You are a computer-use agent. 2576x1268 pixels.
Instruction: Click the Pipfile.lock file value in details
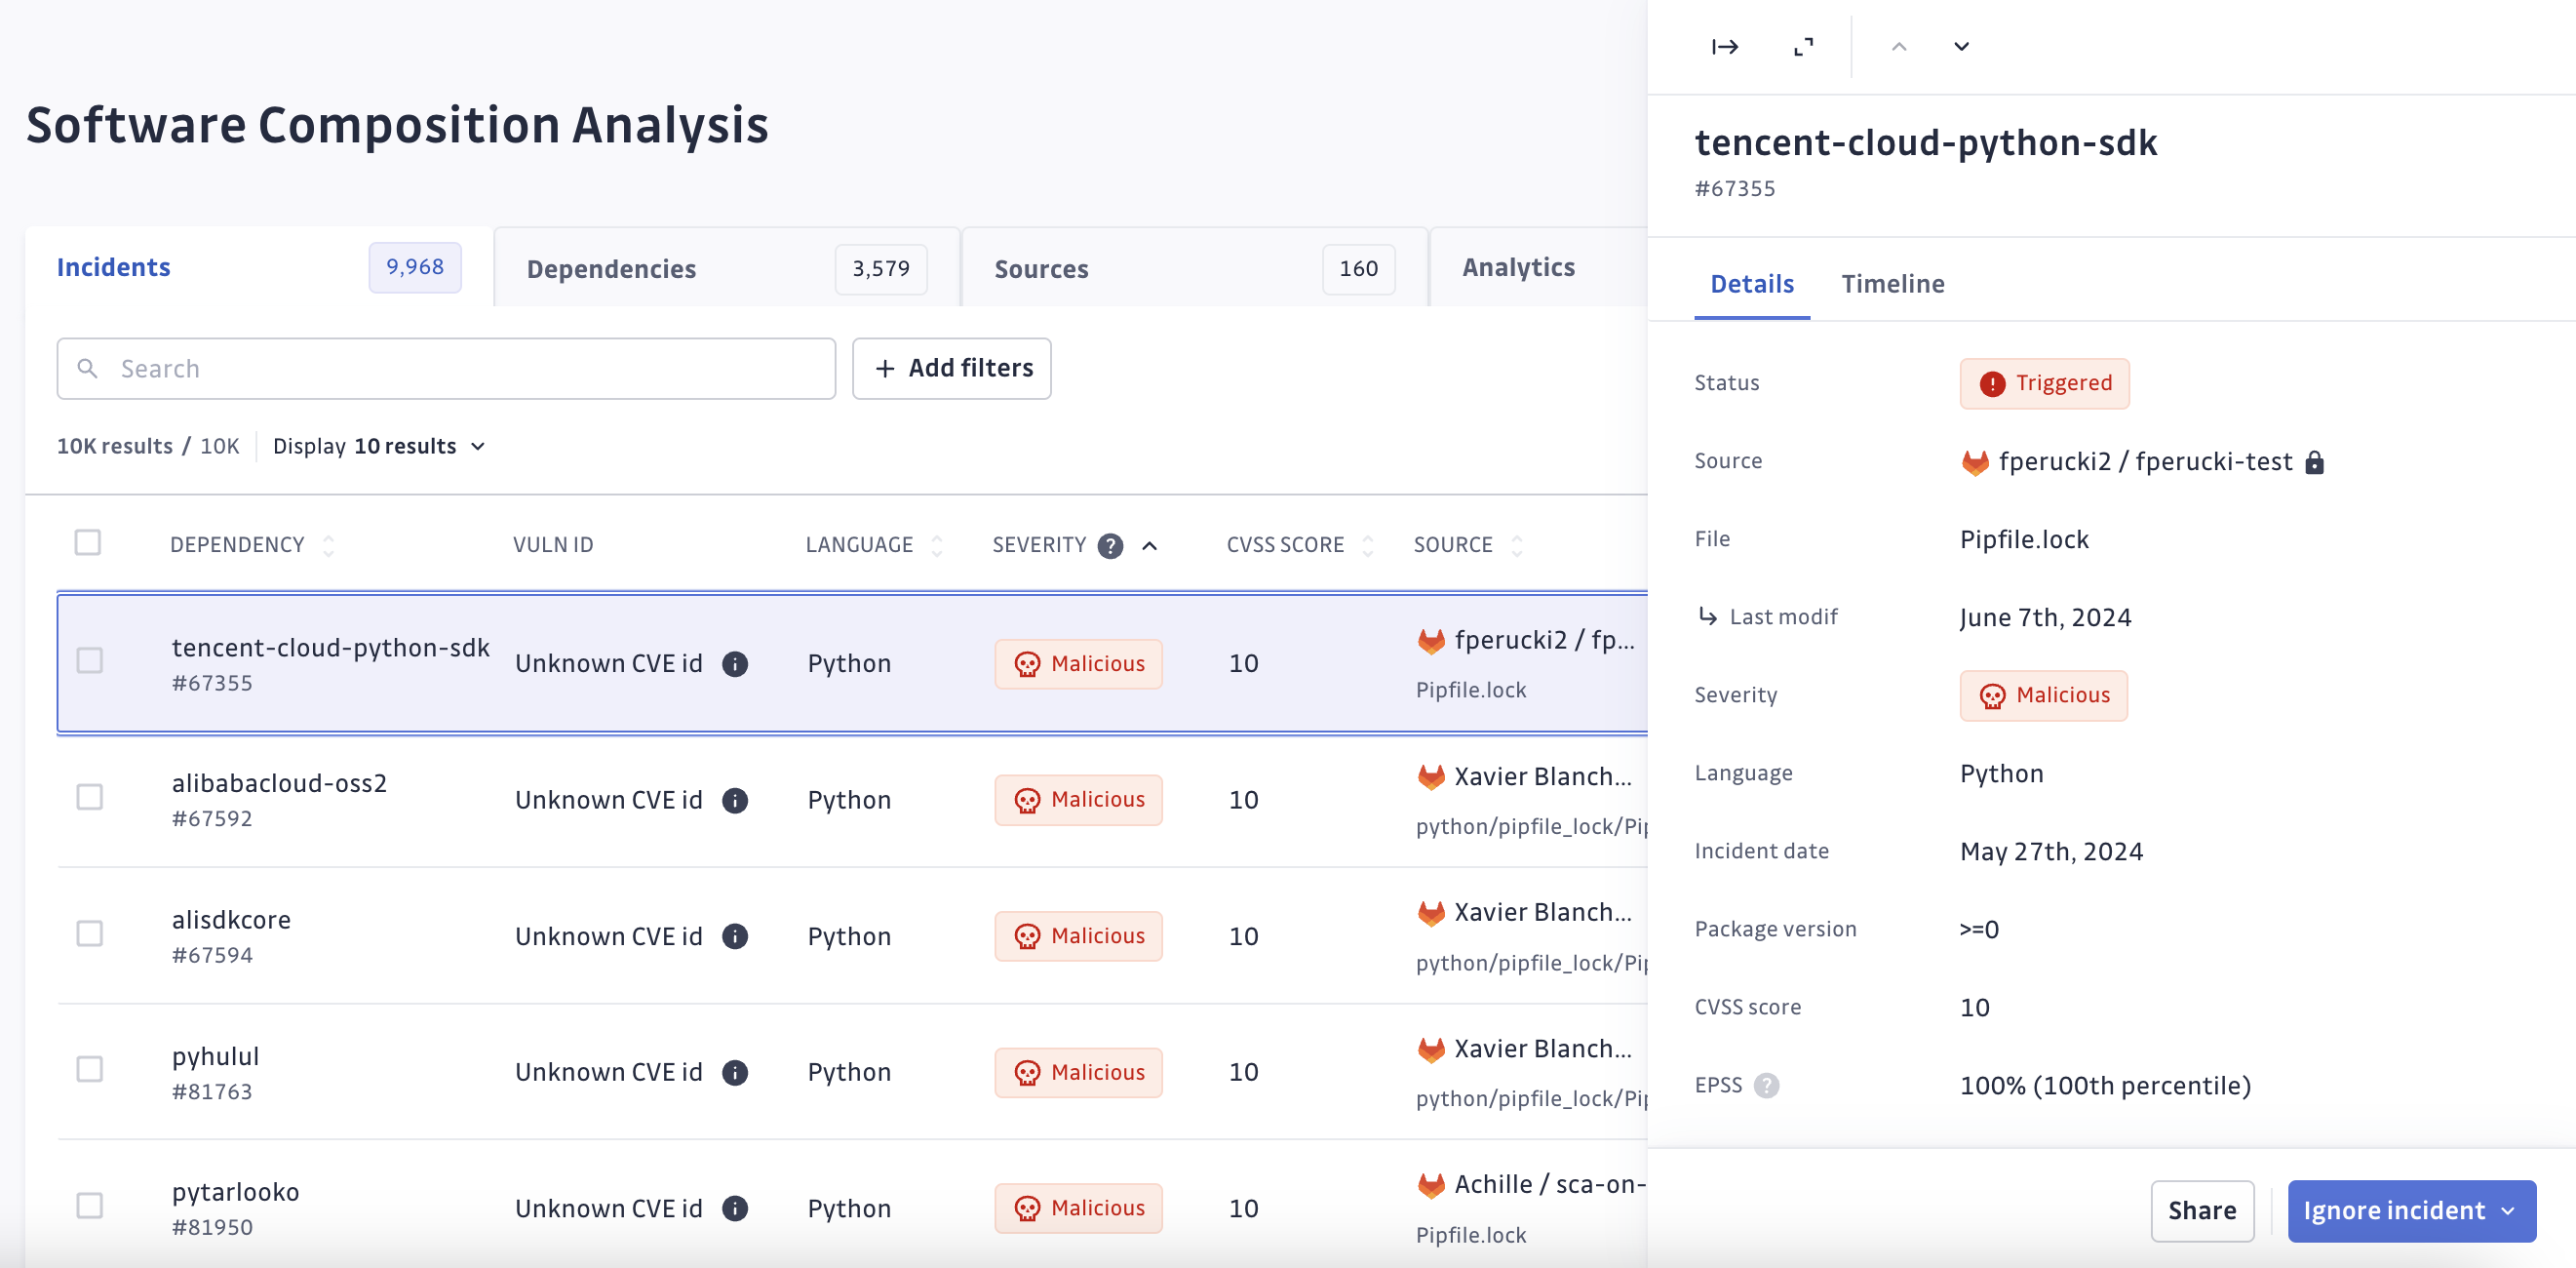(2024, 540)
